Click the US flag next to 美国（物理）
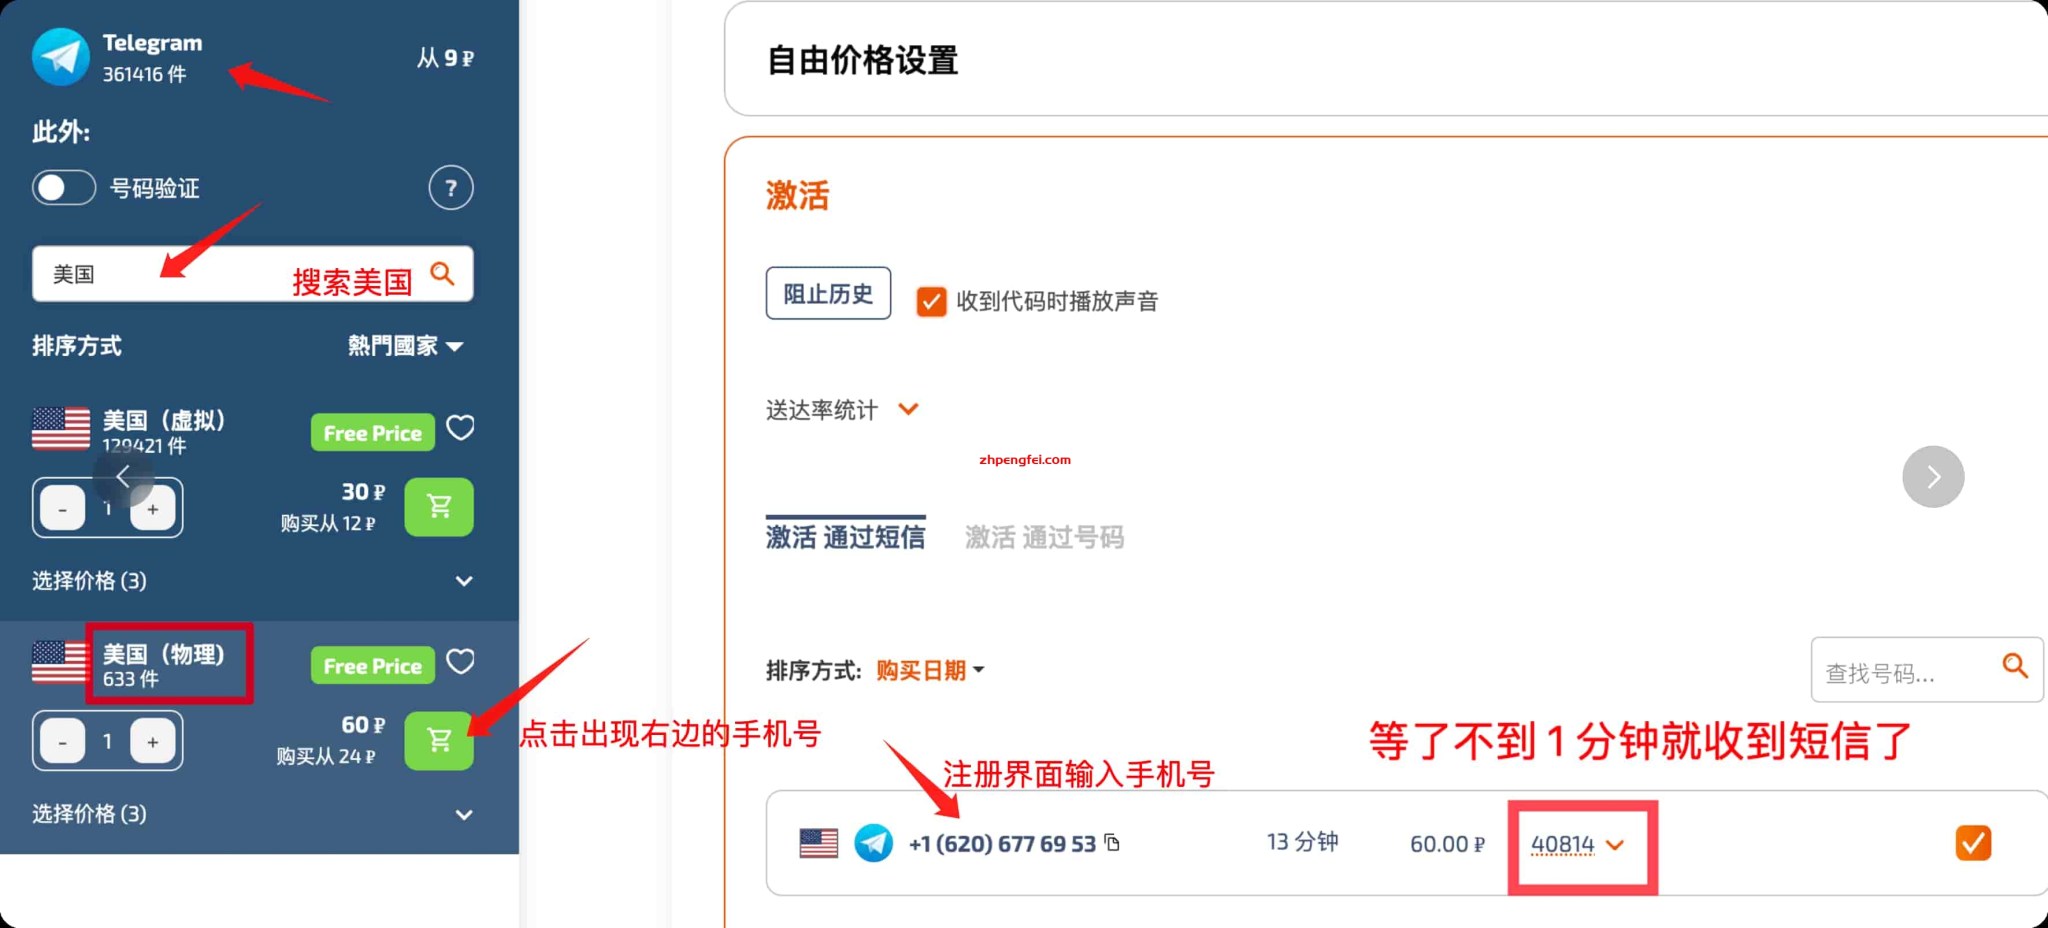The image size is (2048, 928). 59,662
